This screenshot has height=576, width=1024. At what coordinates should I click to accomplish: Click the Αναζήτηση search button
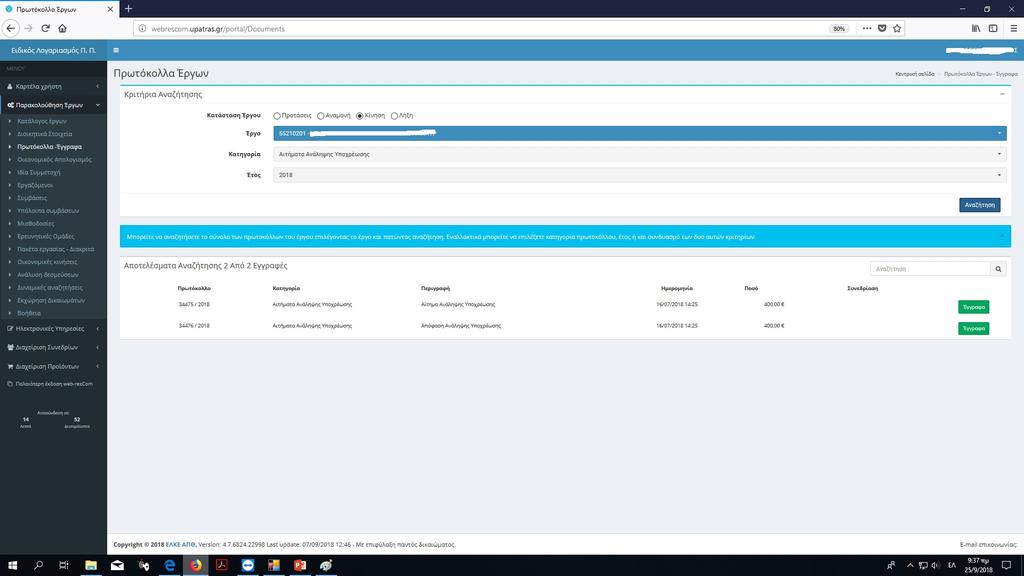pos(980,205)
